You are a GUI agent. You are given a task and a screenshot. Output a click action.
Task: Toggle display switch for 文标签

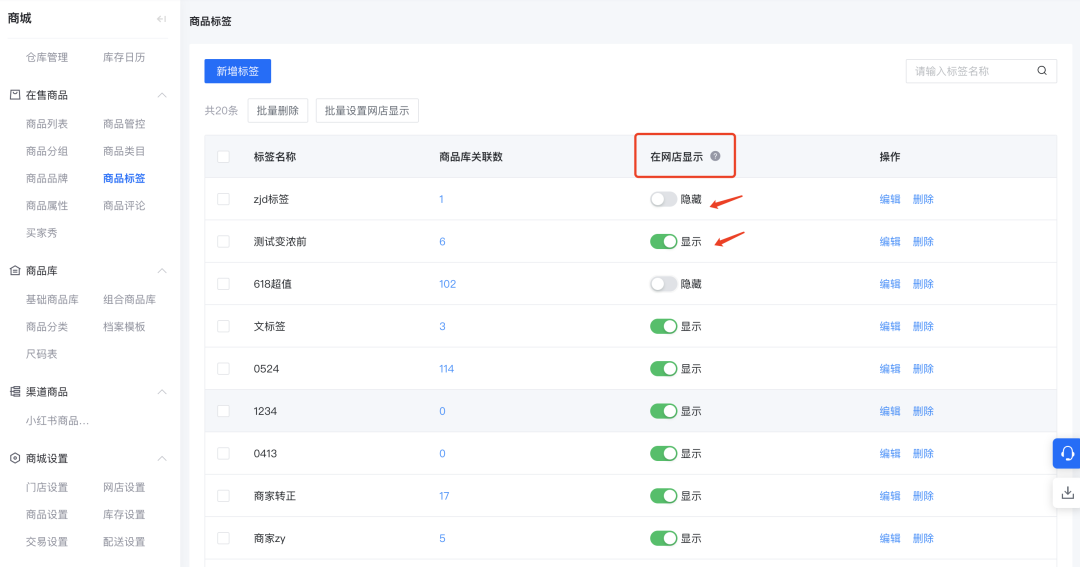[663, 327]
